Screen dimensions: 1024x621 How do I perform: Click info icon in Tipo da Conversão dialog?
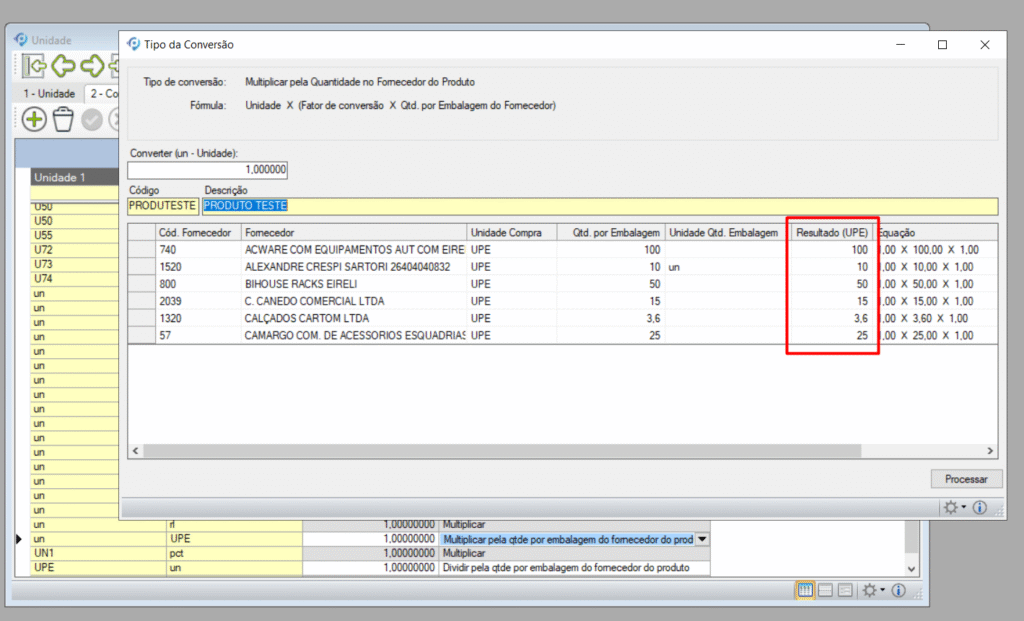point(980,508)
